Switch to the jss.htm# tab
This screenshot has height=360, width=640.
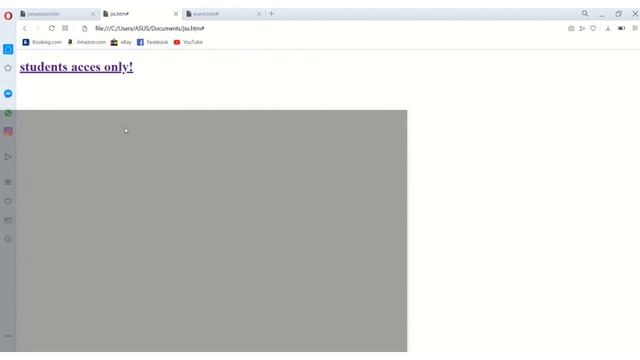coord(140,14)
